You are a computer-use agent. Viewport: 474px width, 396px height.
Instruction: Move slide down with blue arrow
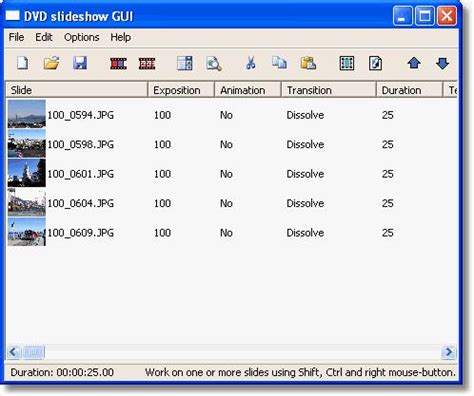(443, 63)
